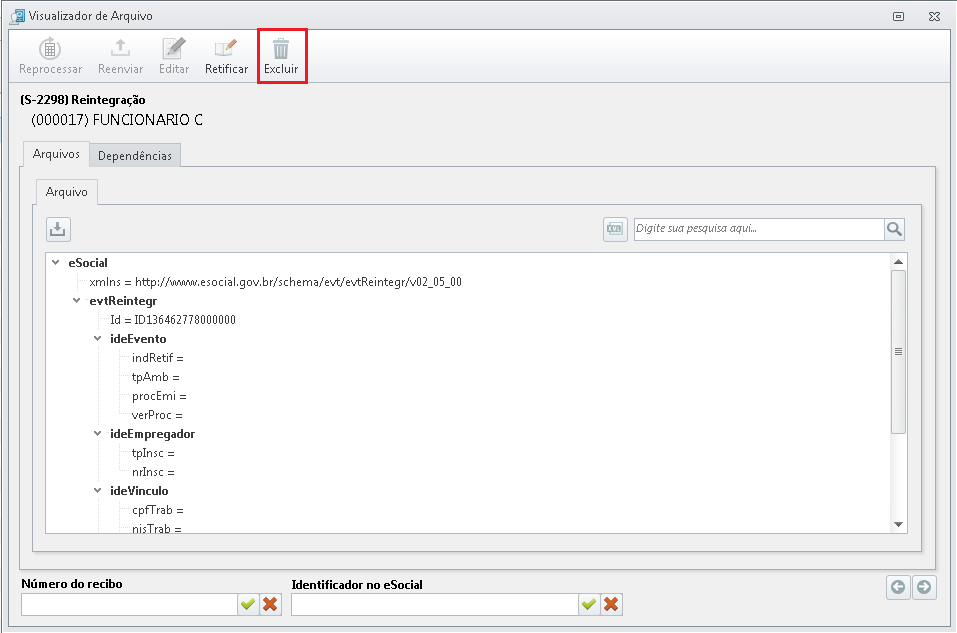The image size is (957, 633).
Task: Close the Visualizador de Arquivo window
Action: [934, 16]
